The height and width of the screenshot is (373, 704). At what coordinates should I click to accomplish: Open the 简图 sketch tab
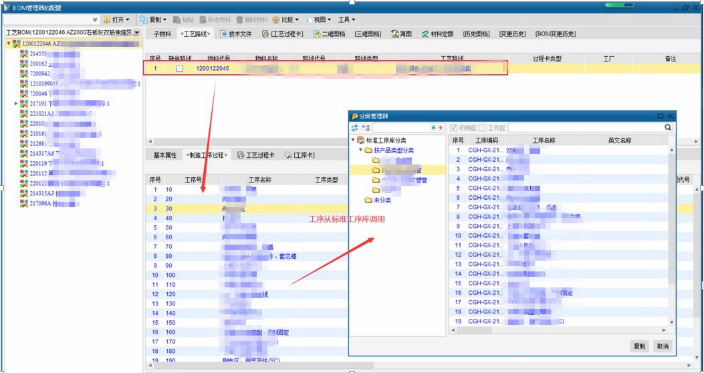click(x=401, y=34)
